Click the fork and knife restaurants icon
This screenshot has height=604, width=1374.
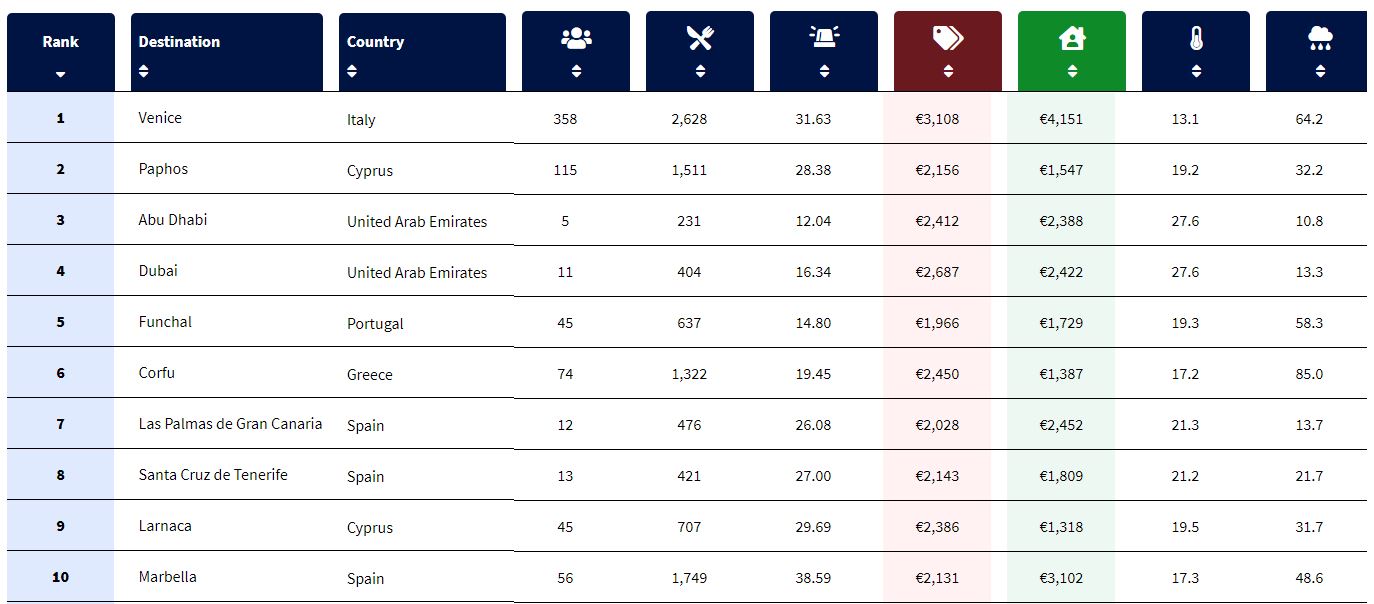[x=700, y=39]
